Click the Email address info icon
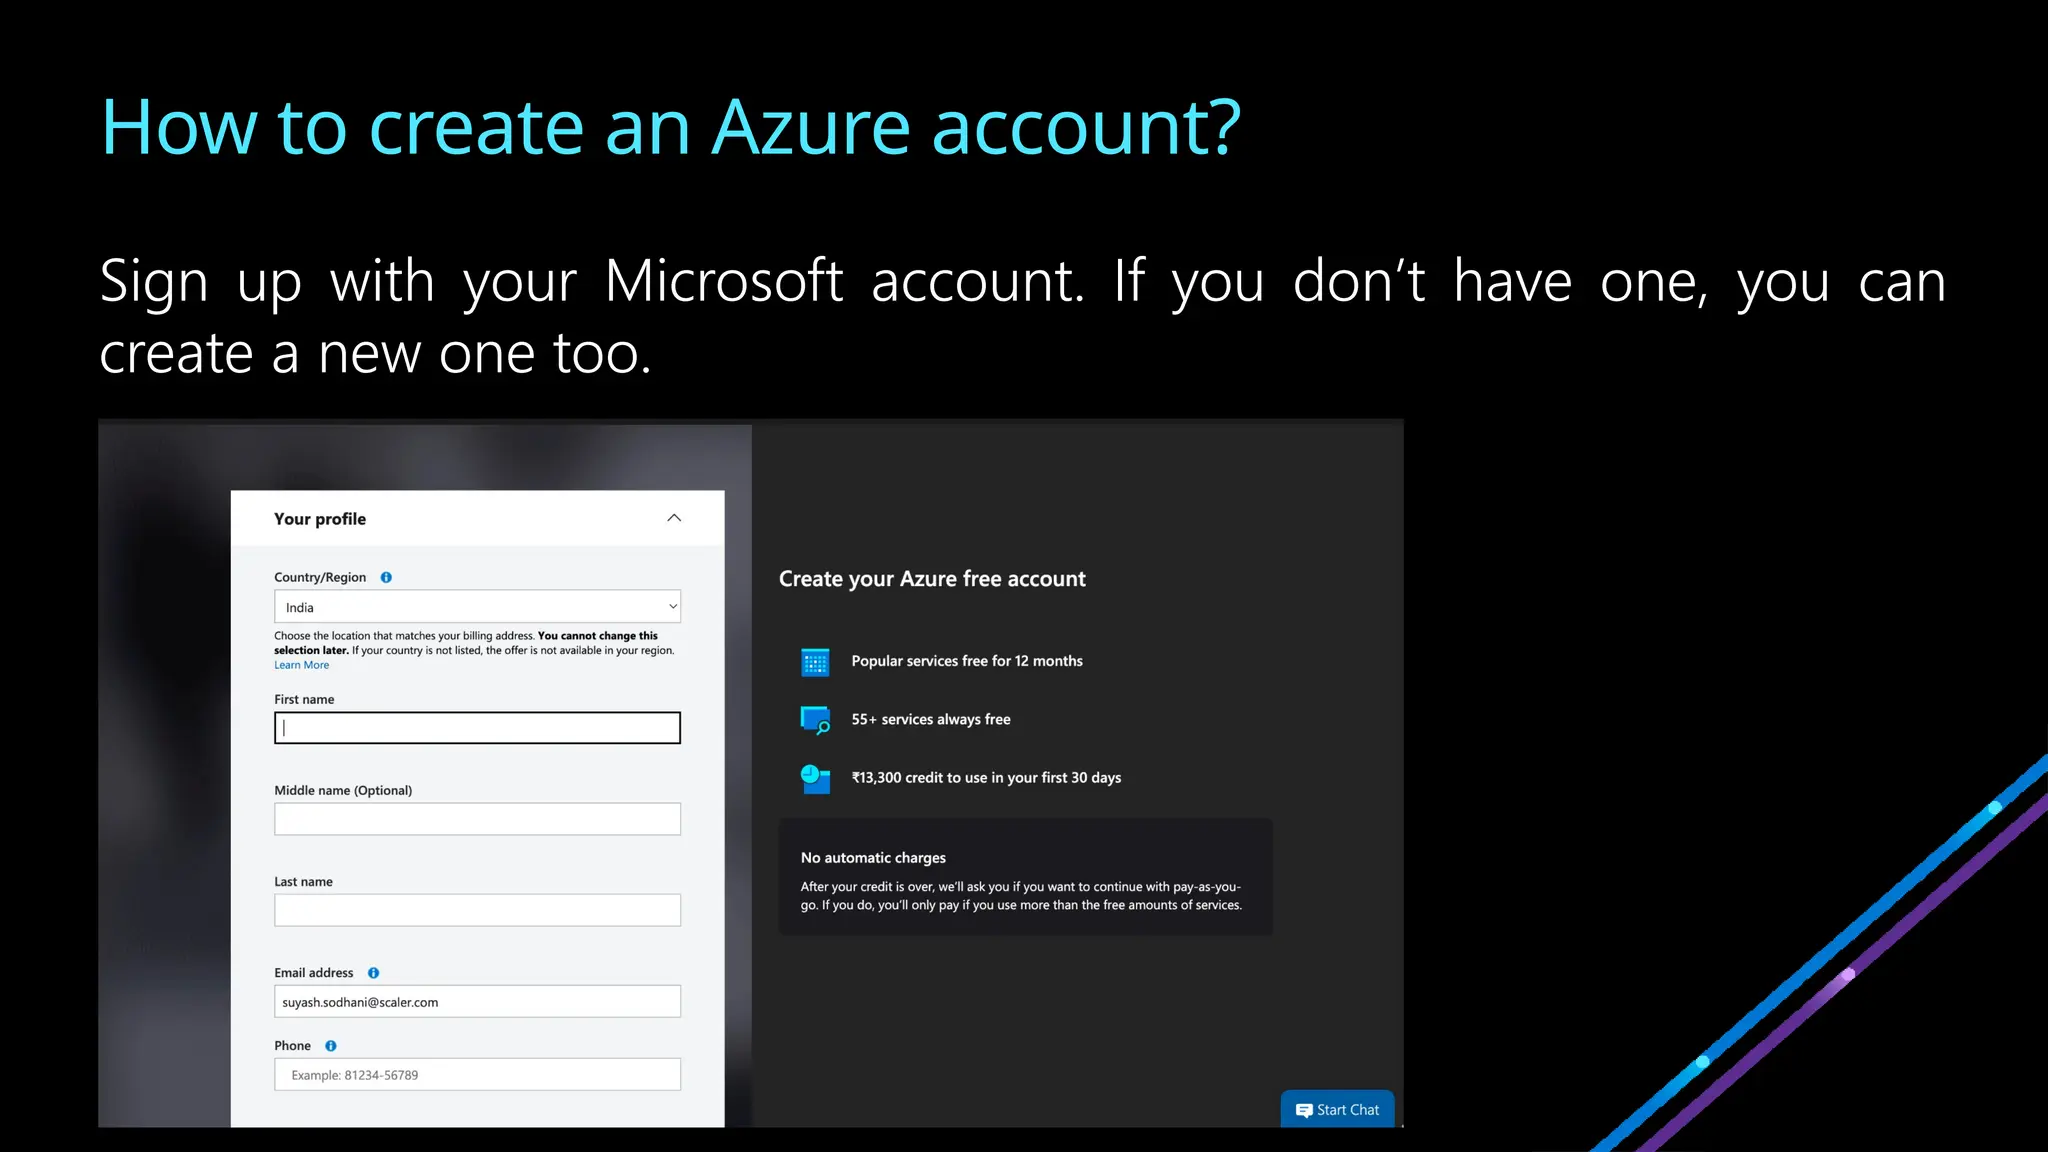The image size is (2048, 1152). [x=373, y=973]
